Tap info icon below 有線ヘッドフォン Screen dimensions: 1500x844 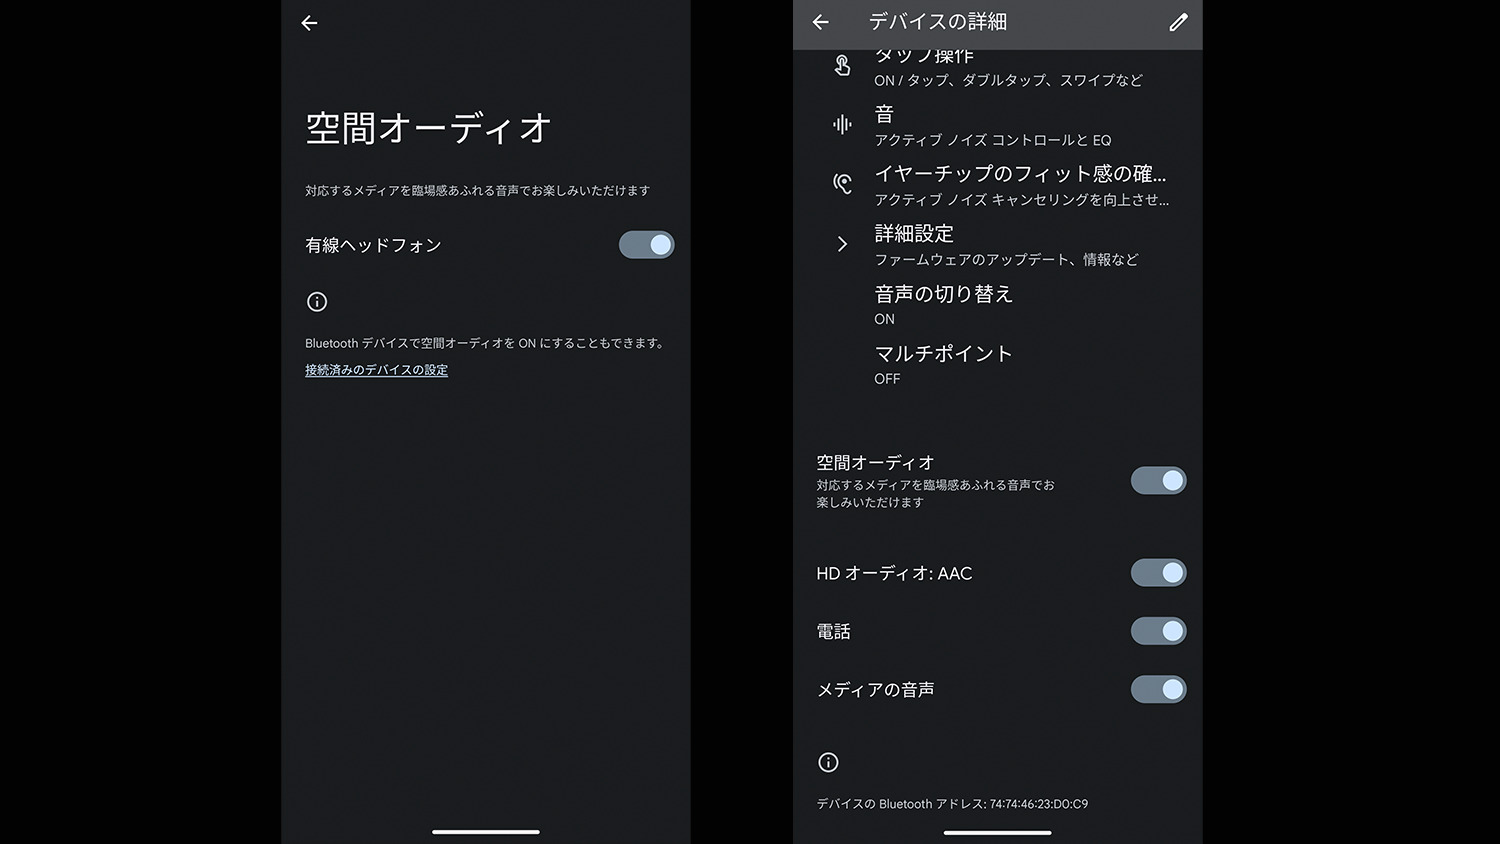317,302
